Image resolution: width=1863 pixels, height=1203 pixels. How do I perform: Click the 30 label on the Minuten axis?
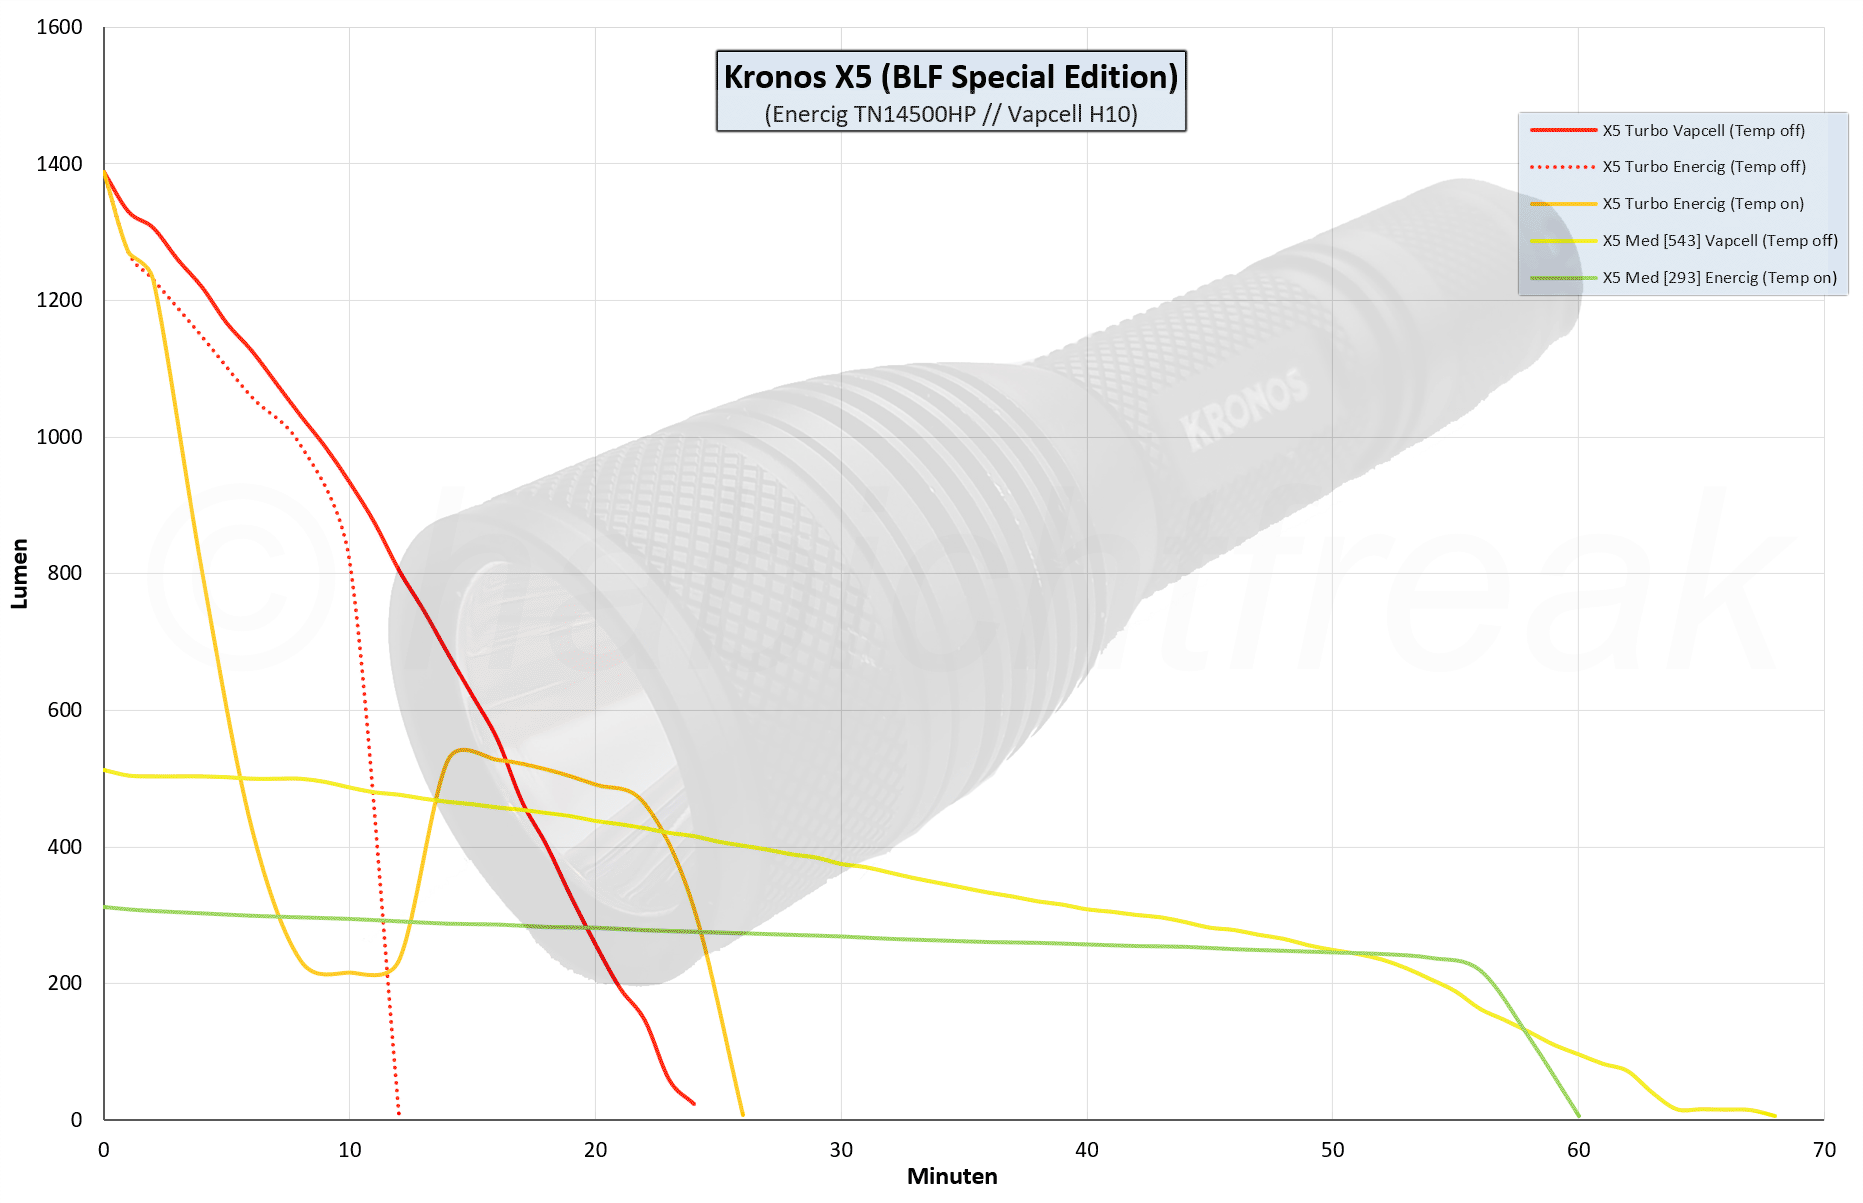tap(841, 1150)
